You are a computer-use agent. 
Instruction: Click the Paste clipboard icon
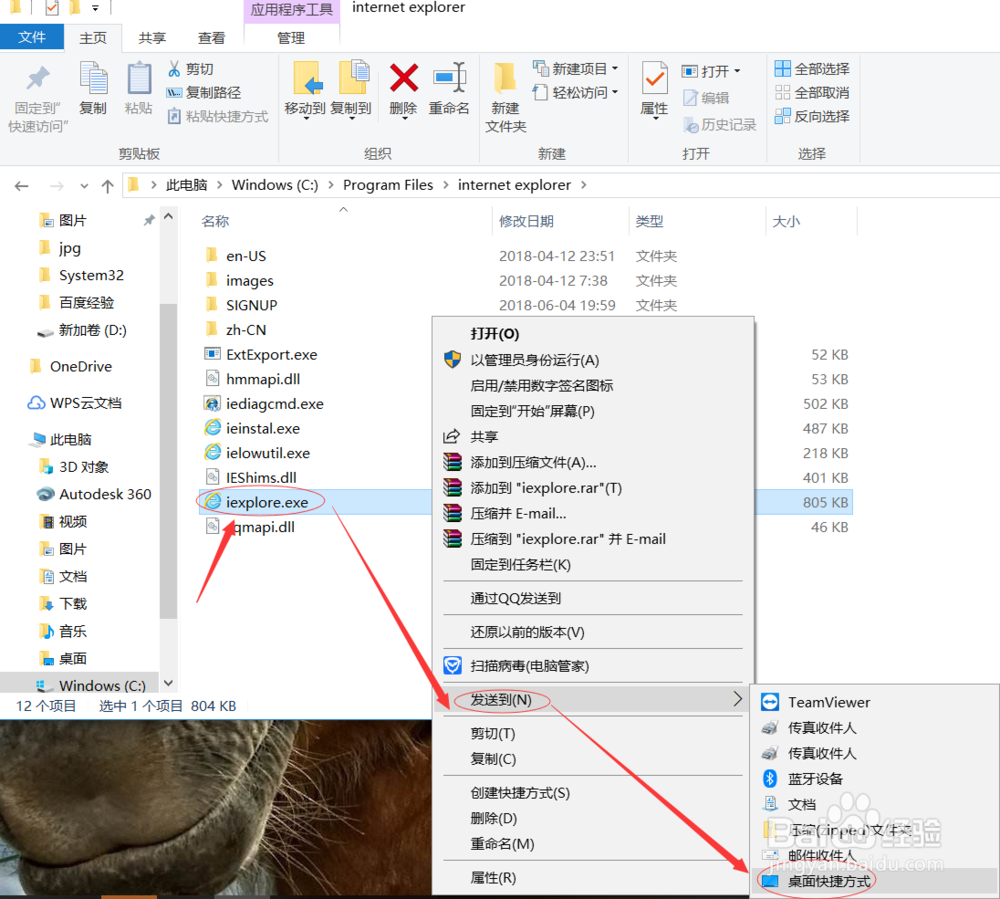(x=138, y=78)
